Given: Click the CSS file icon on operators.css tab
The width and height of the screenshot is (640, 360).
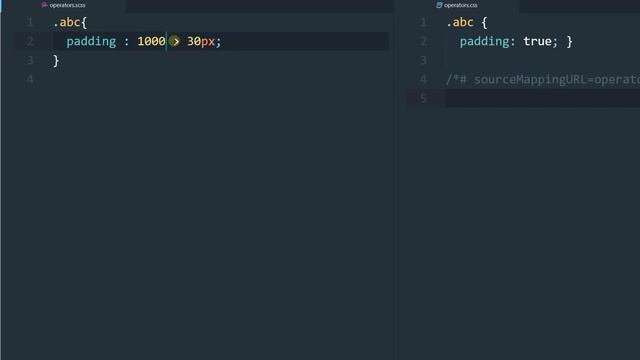Looking at the screenshot, I should pos(439,5).
